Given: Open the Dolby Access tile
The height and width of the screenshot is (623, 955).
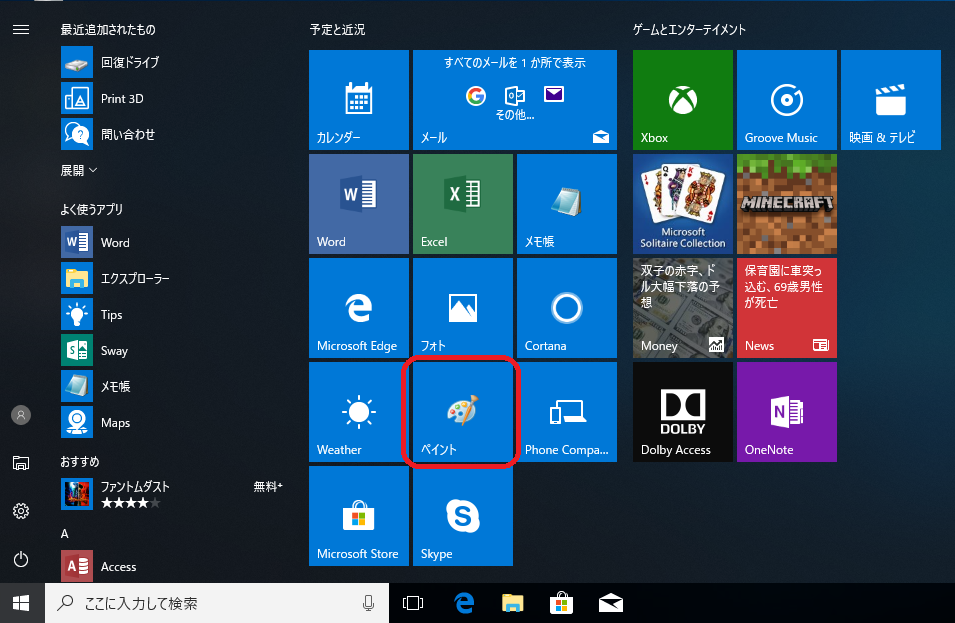Looking at the screenshot, I should (682, 412).
